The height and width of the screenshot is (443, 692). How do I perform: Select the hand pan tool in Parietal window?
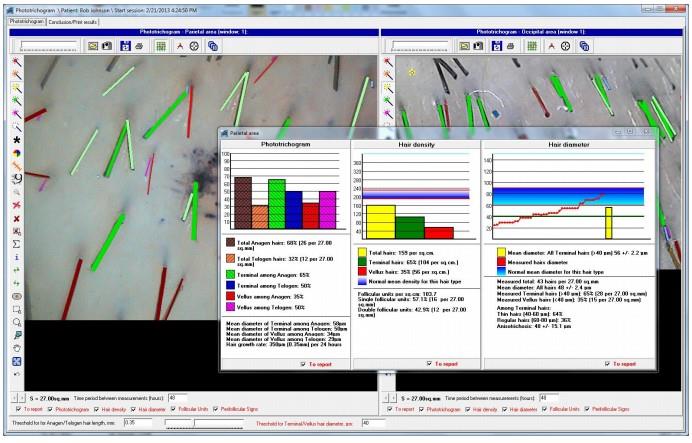click(x=16, y=348)
